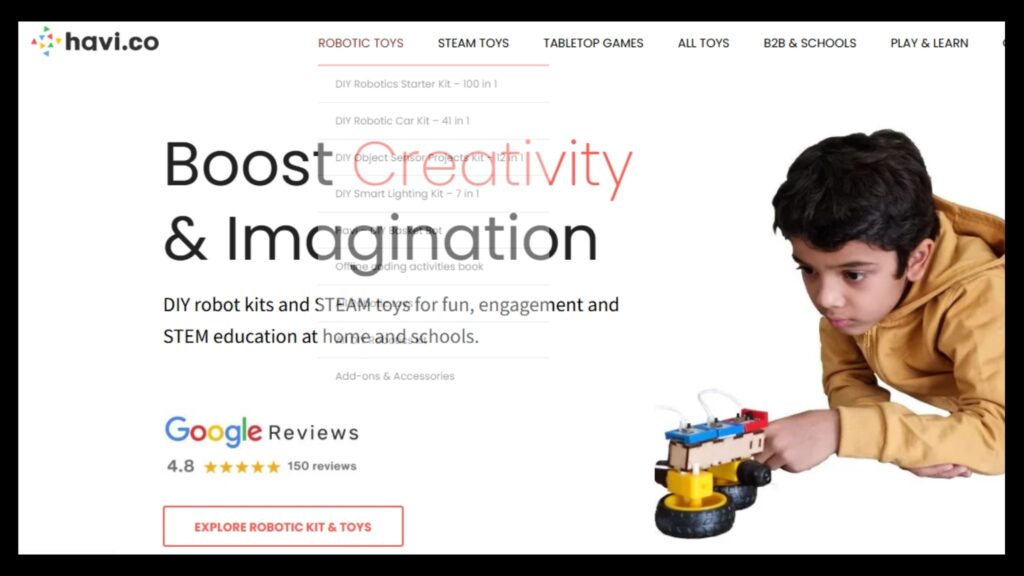
Task: Select DIY Robotics Starter Kit – 100 in 1
Action: point(416,84)
